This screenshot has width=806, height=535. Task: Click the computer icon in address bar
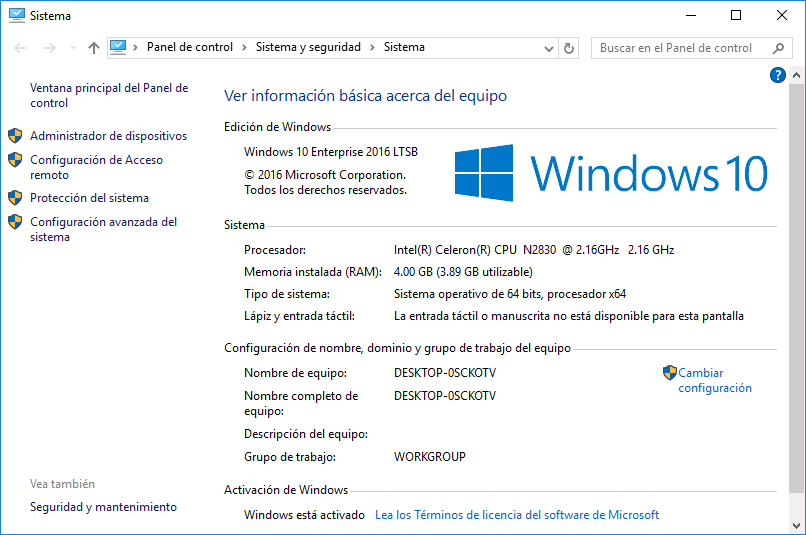point(118,47)
